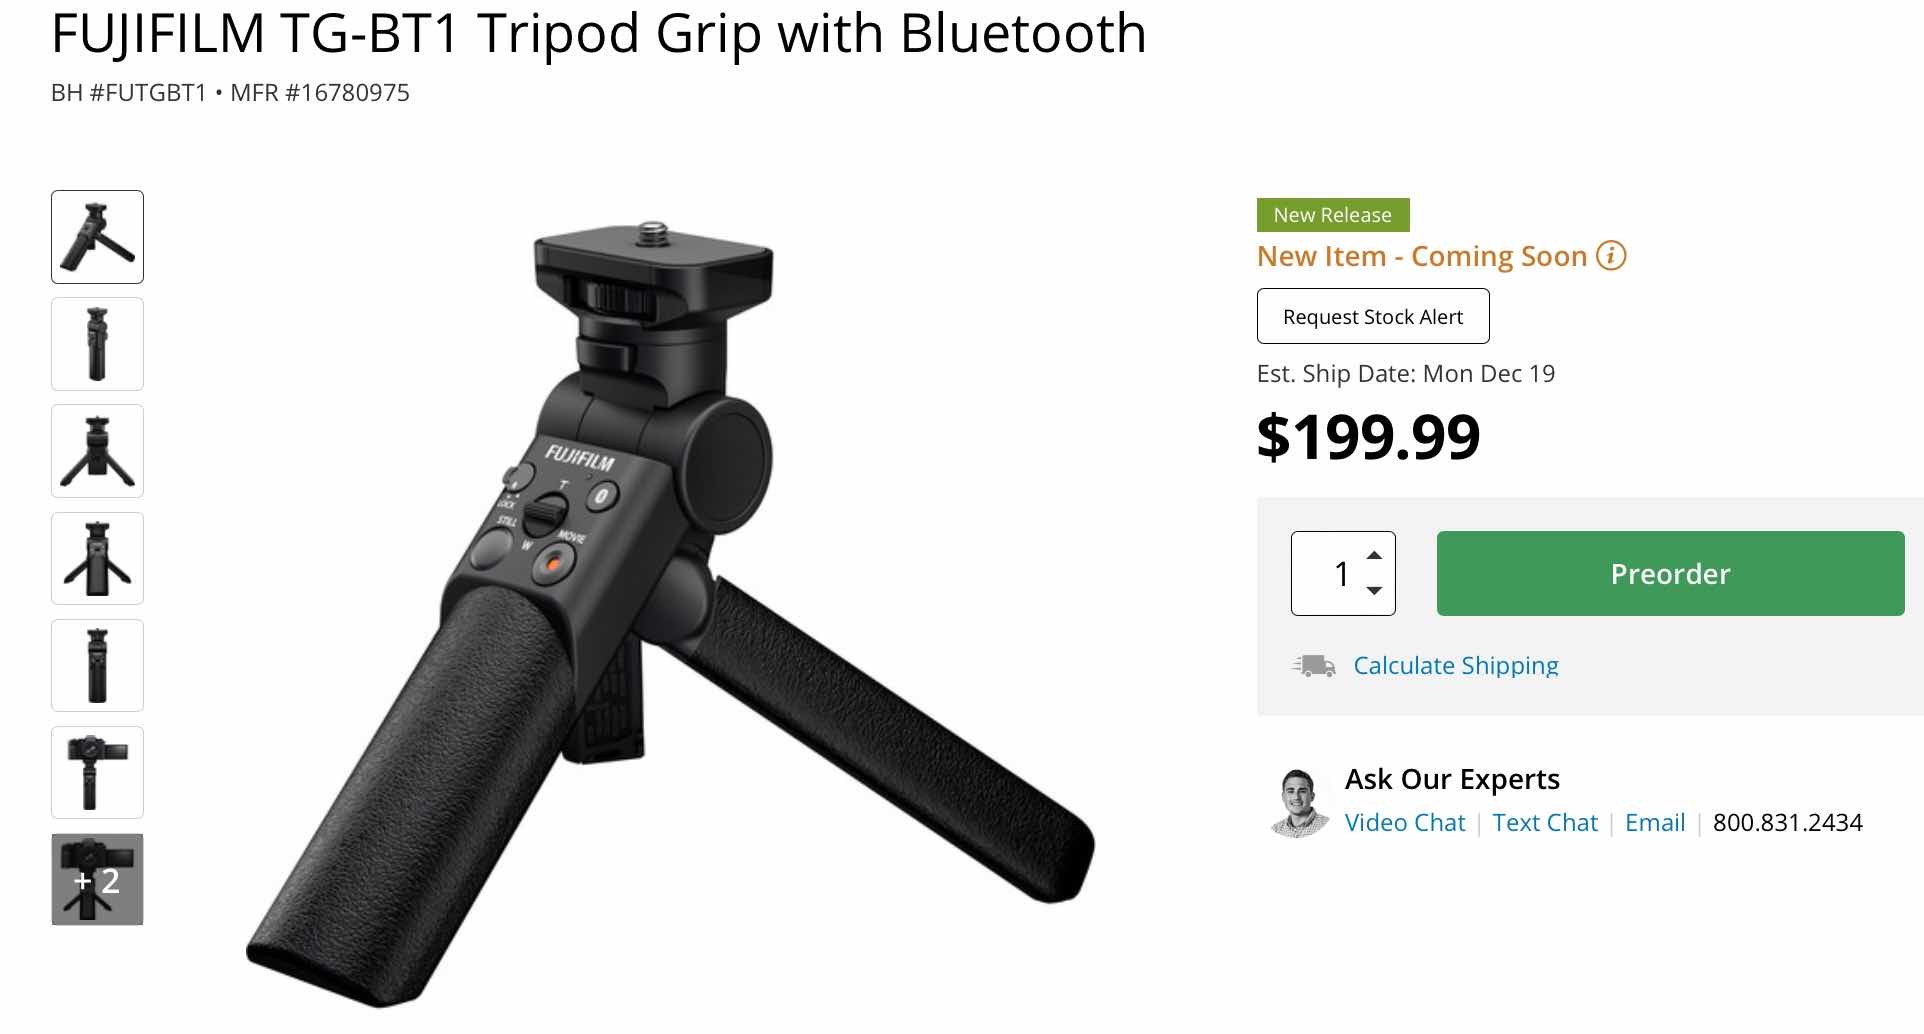The height and width of the screenshot is (1034, 1924).
Task: Open the +2 more images thumbnail
Action: (97, 879)
